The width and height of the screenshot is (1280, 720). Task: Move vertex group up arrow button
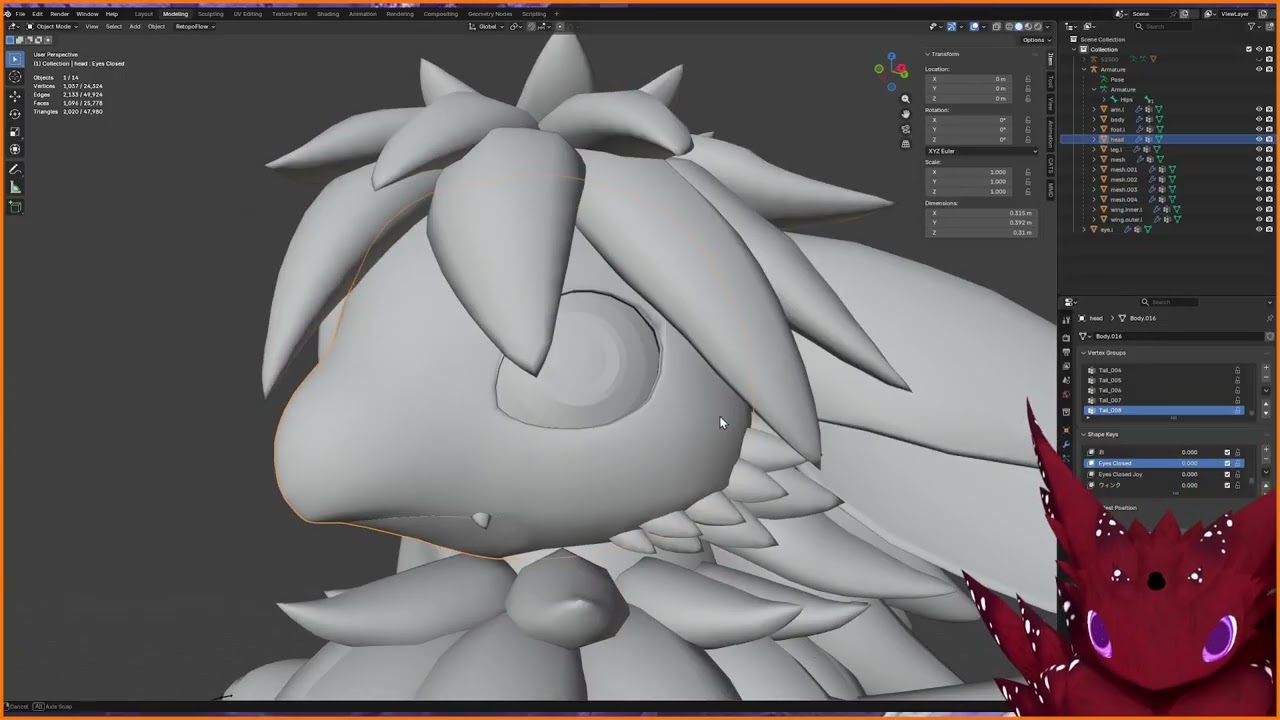(1266, 404)
